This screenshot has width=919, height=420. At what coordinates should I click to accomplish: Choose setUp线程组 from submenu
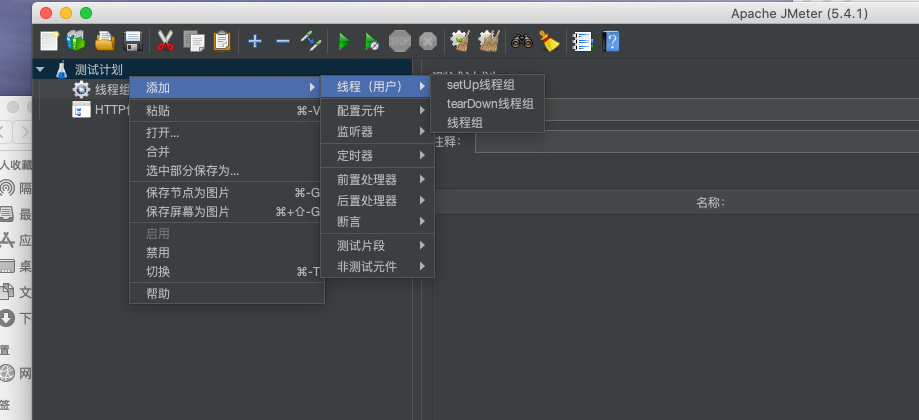(x=487, y=85)
